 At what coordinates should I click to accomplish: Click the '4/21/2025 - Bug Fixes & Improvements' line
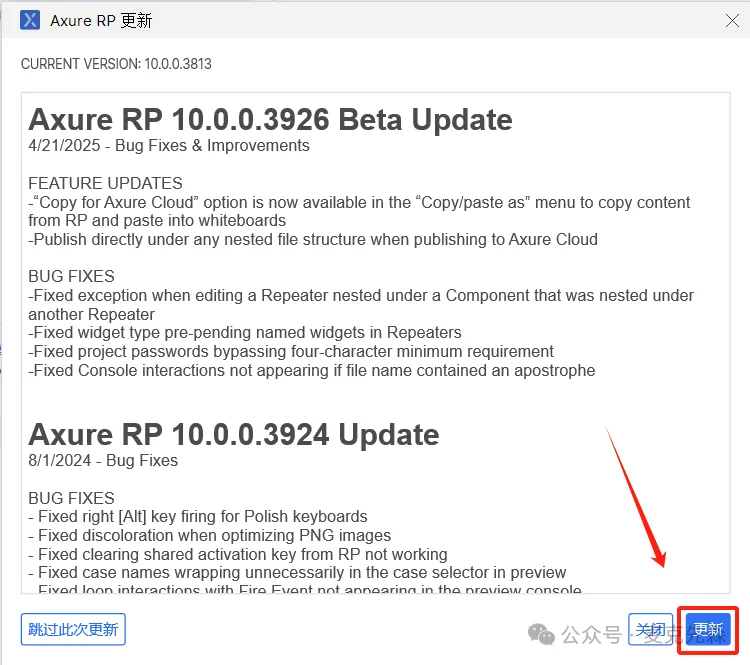pyautogui.click(x=169, y=145)
